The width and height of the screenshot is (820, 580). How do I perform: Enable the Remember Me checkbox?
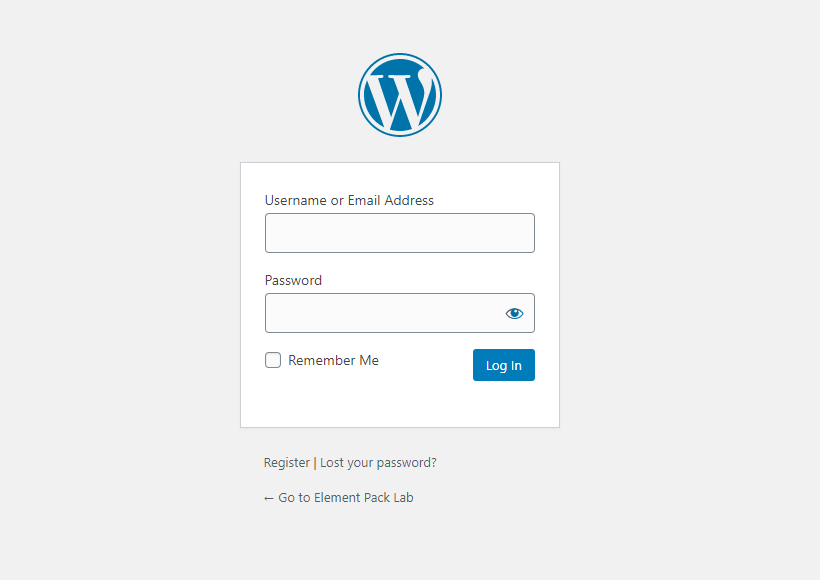click(273, 360)
